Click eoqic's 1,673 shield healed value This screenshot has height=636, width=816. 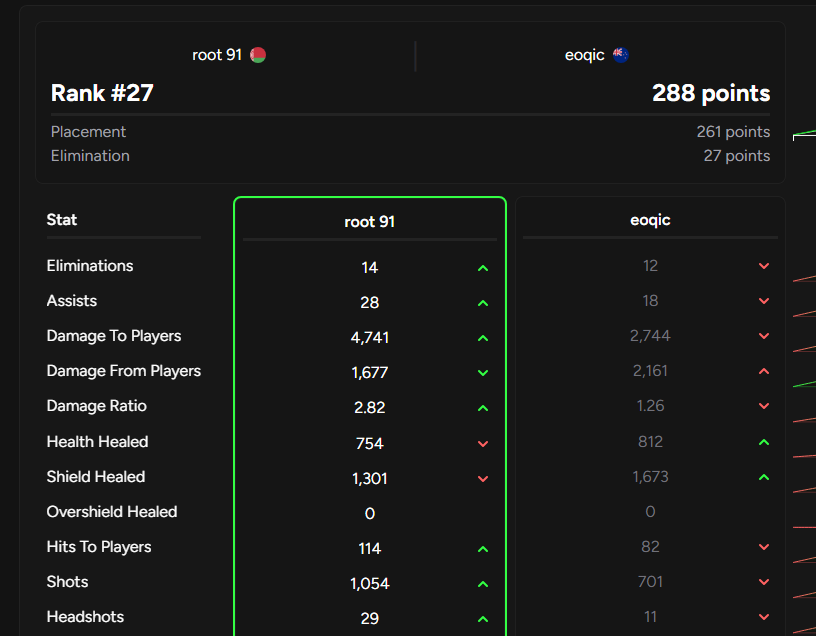650,477
